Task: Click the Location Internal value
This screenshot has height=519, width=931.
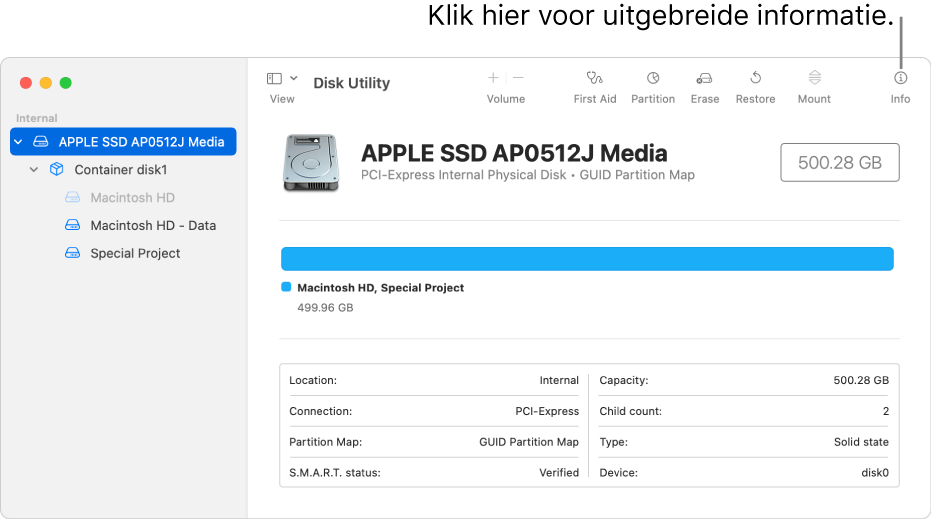Action: pyautogui.click(x=559, y=380)
